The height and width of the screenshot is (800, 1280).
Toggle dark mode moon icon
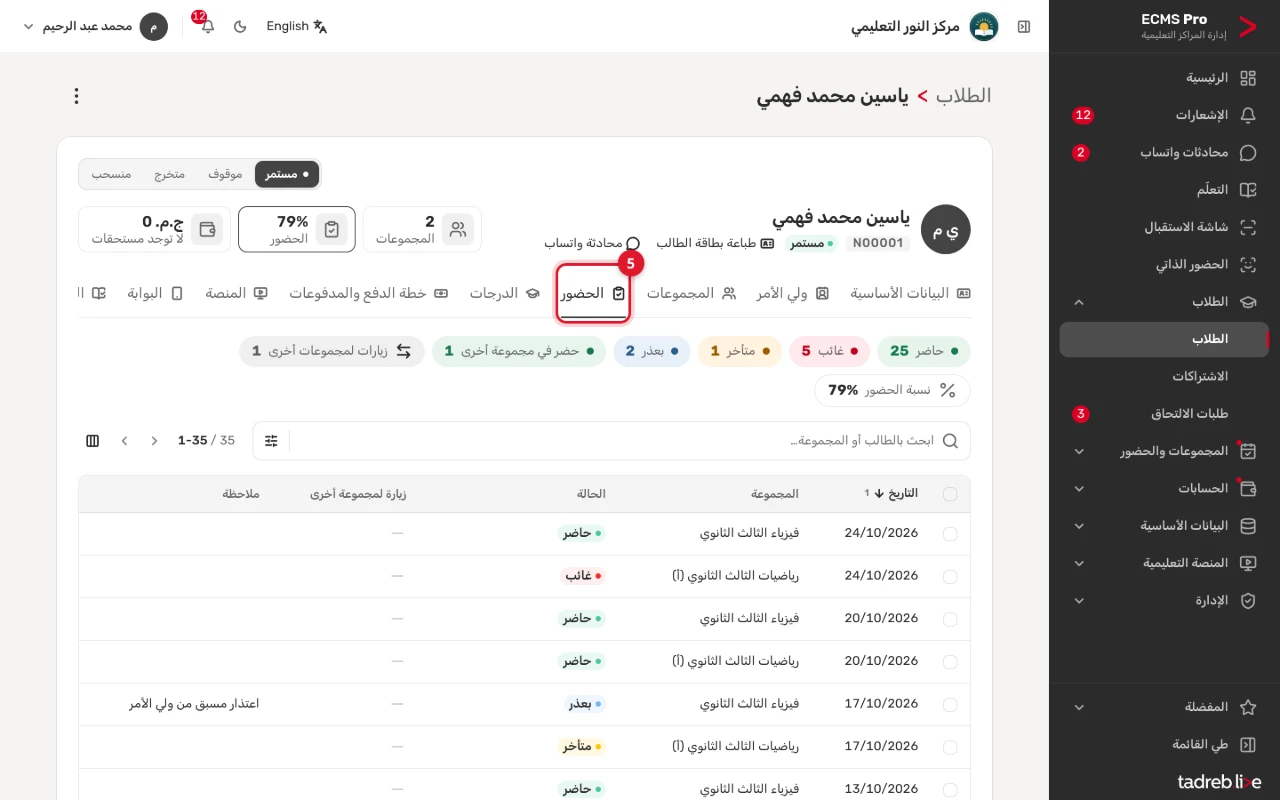240,26
